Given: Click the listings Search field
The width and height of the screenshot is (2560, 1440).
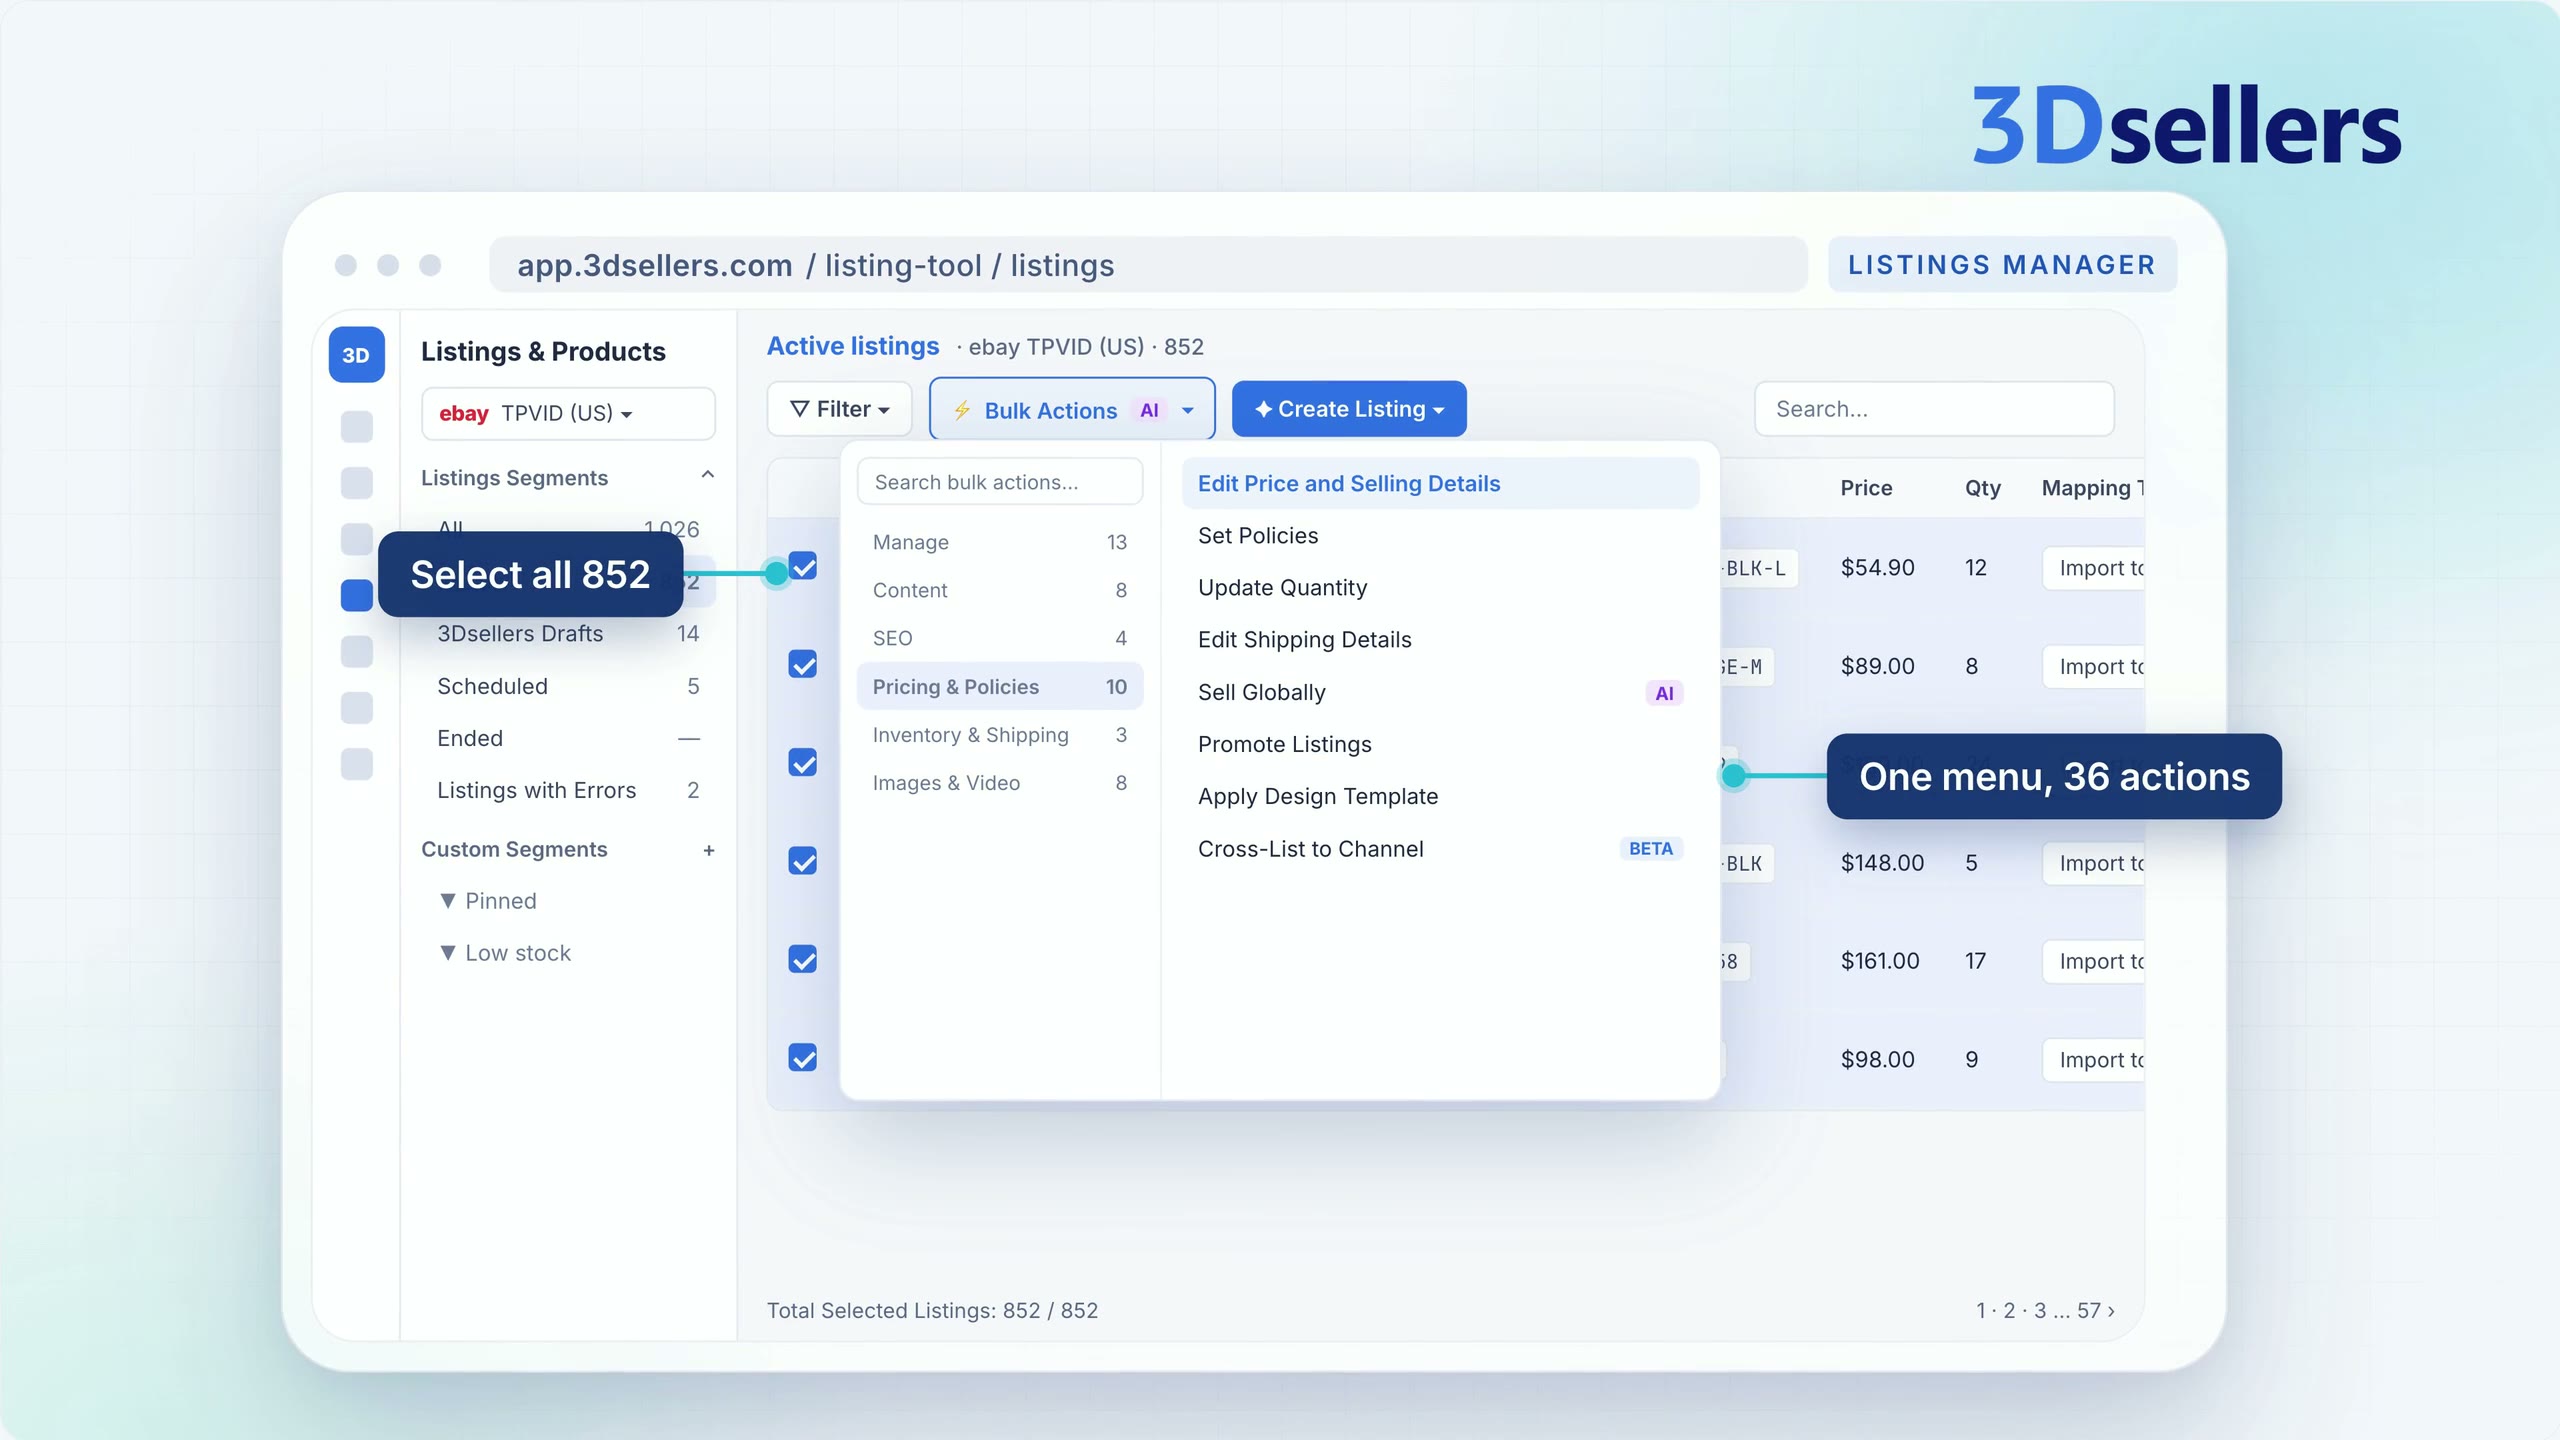Looking at the screenshot, I should point(1934,409).
